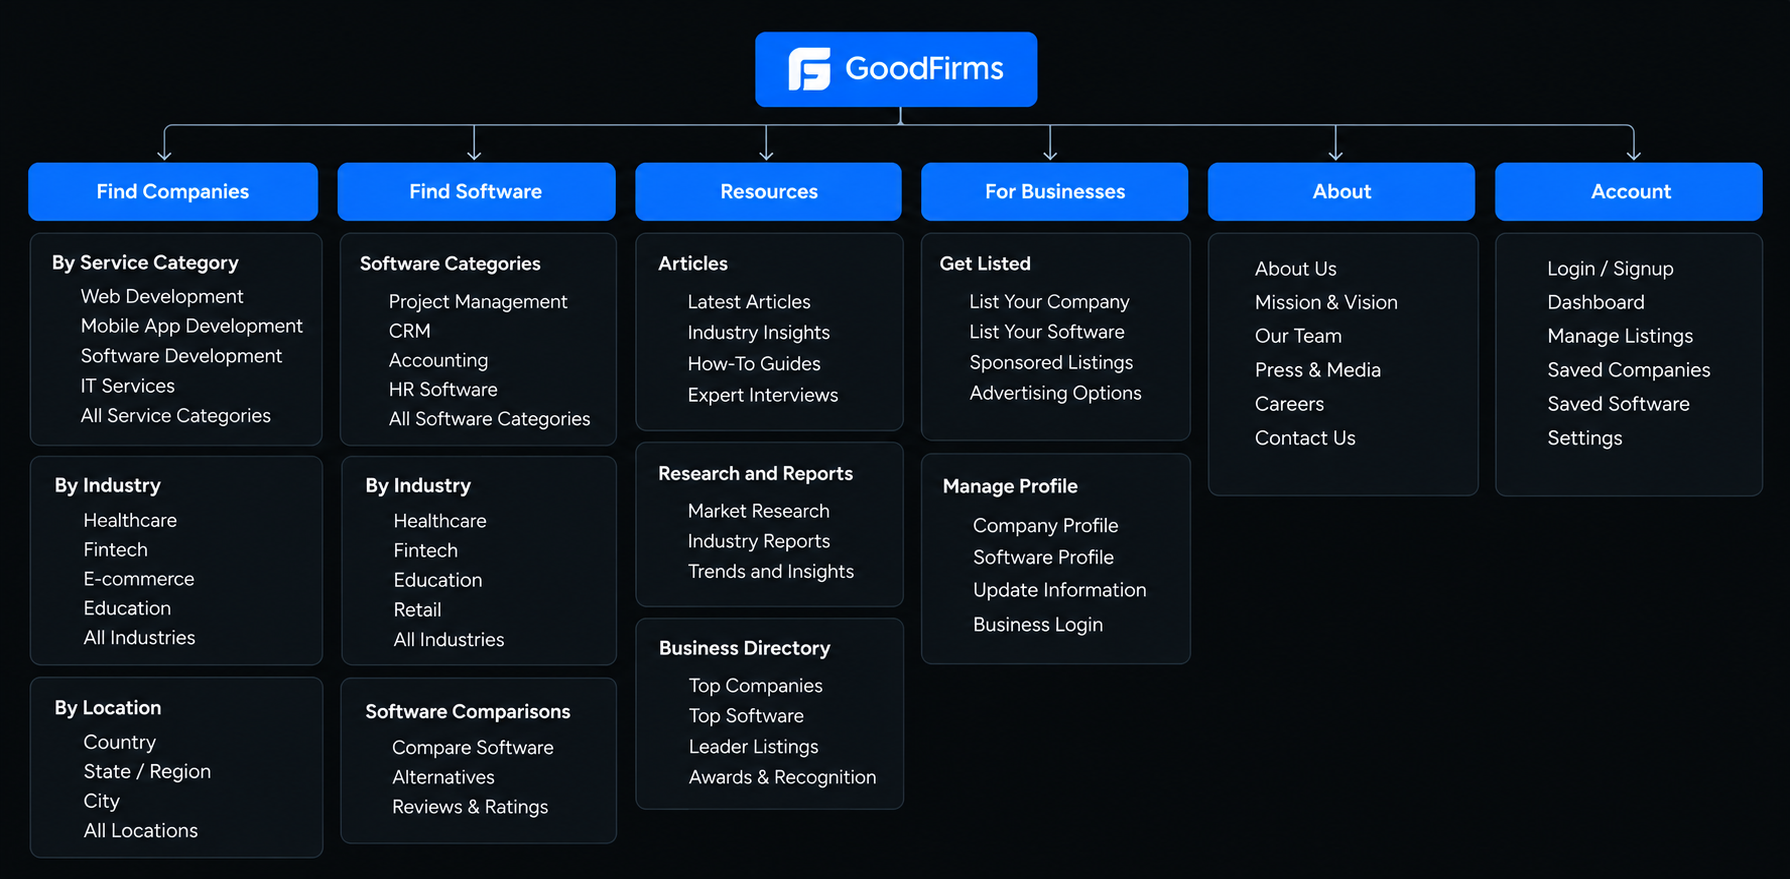Open Update Information under Manage Profile

(x=1060, y=590)
